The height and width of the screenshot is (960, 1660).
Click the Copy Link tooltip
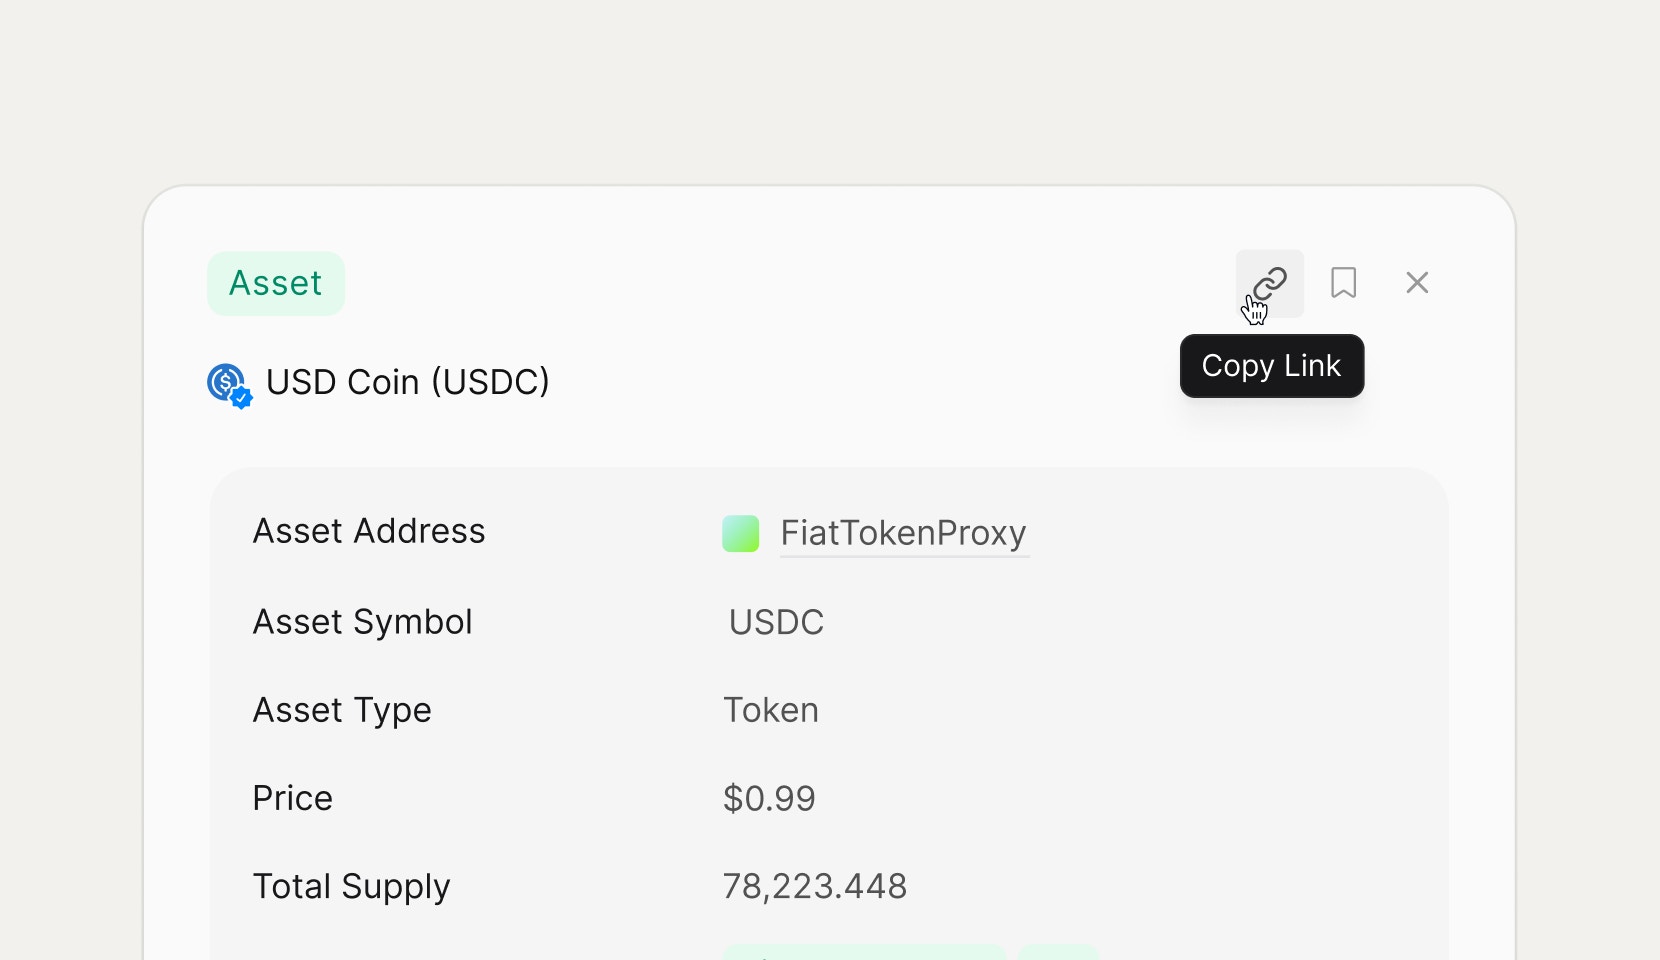tap(1272, 366)
